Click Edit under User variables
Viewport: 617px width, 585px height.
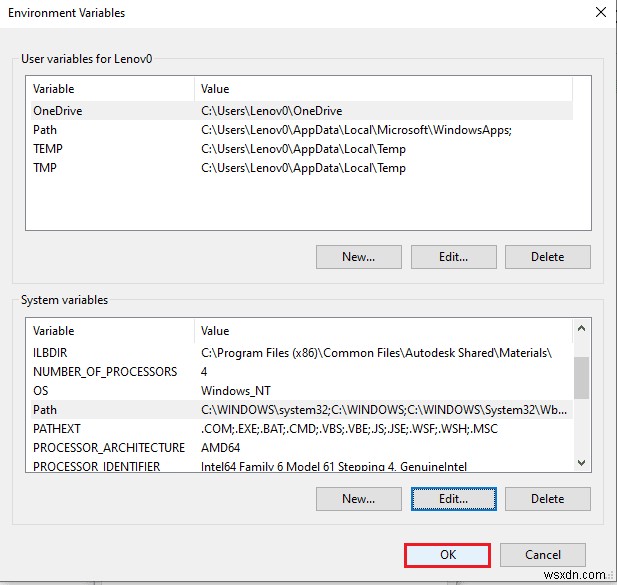coord(453,257)
